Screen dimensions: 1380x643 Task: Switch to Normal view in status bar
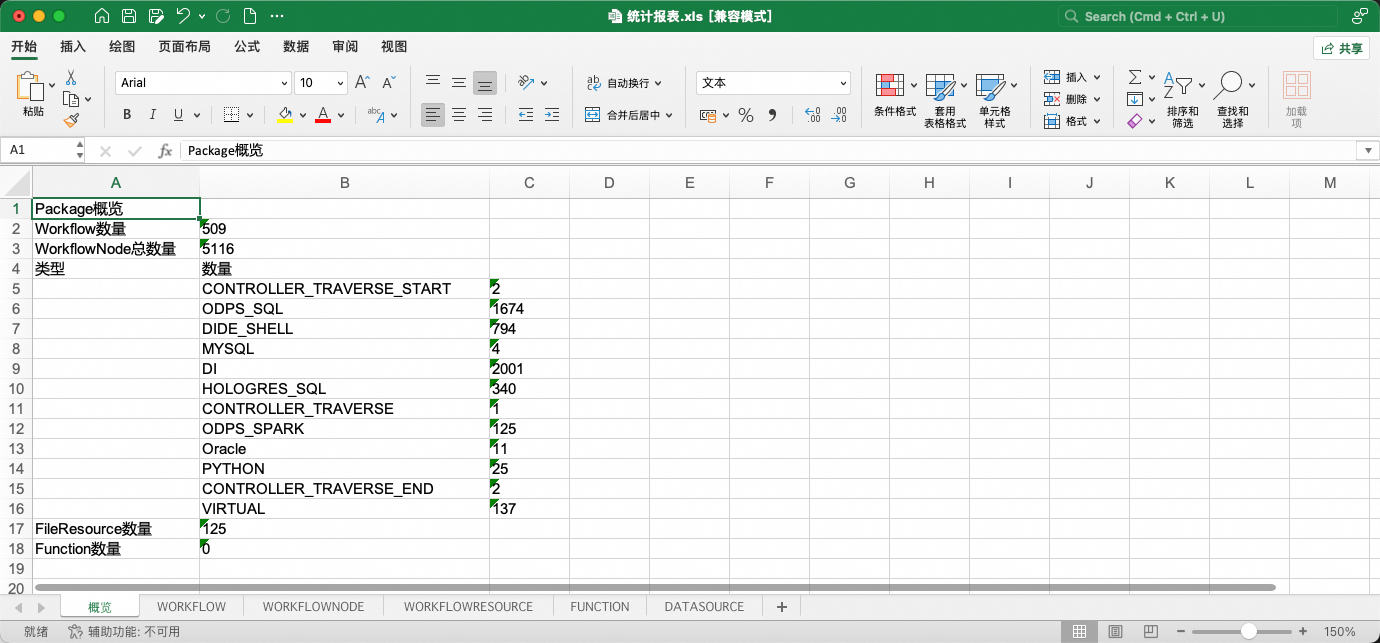(x=1079, y=632)
